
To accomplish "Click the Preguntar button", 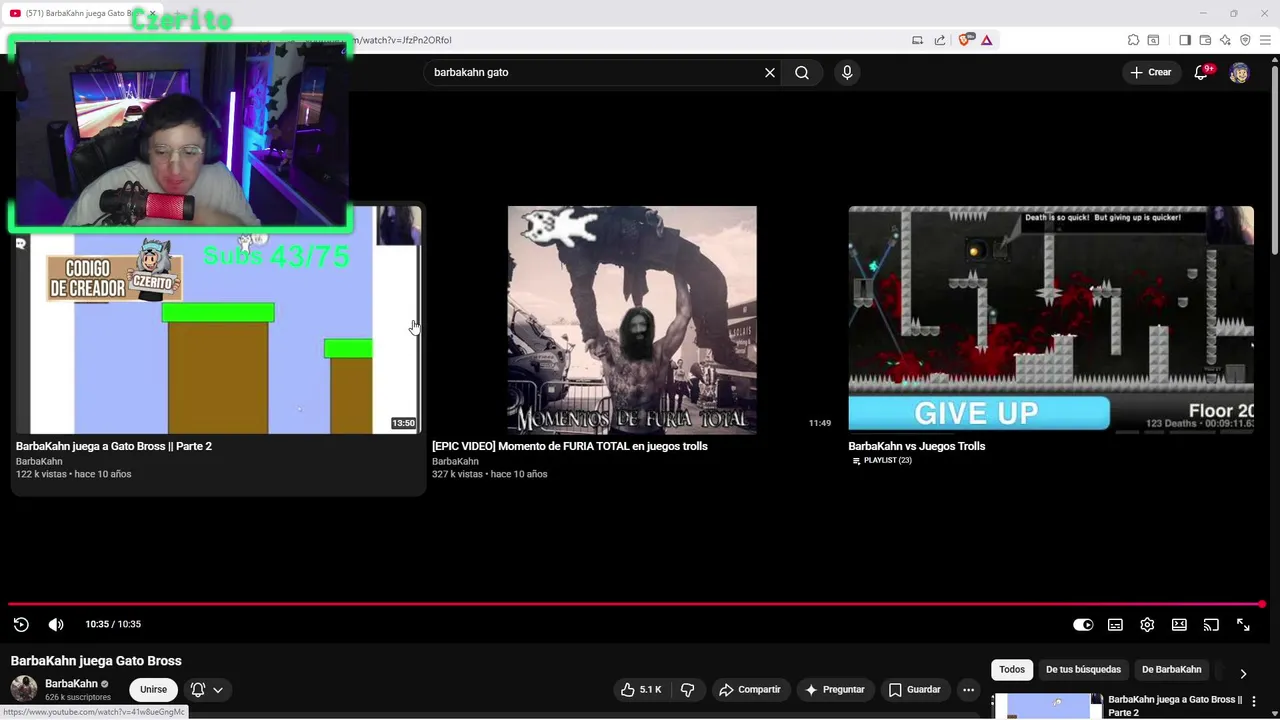I will (834, 689).
